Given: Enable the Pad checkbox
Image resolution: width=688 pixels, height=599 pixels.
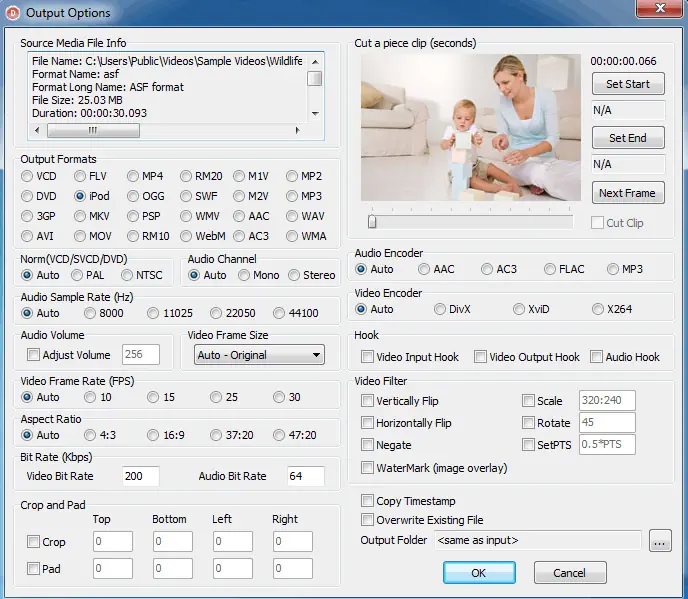Looking at the screenshot, I should [33, 569].
